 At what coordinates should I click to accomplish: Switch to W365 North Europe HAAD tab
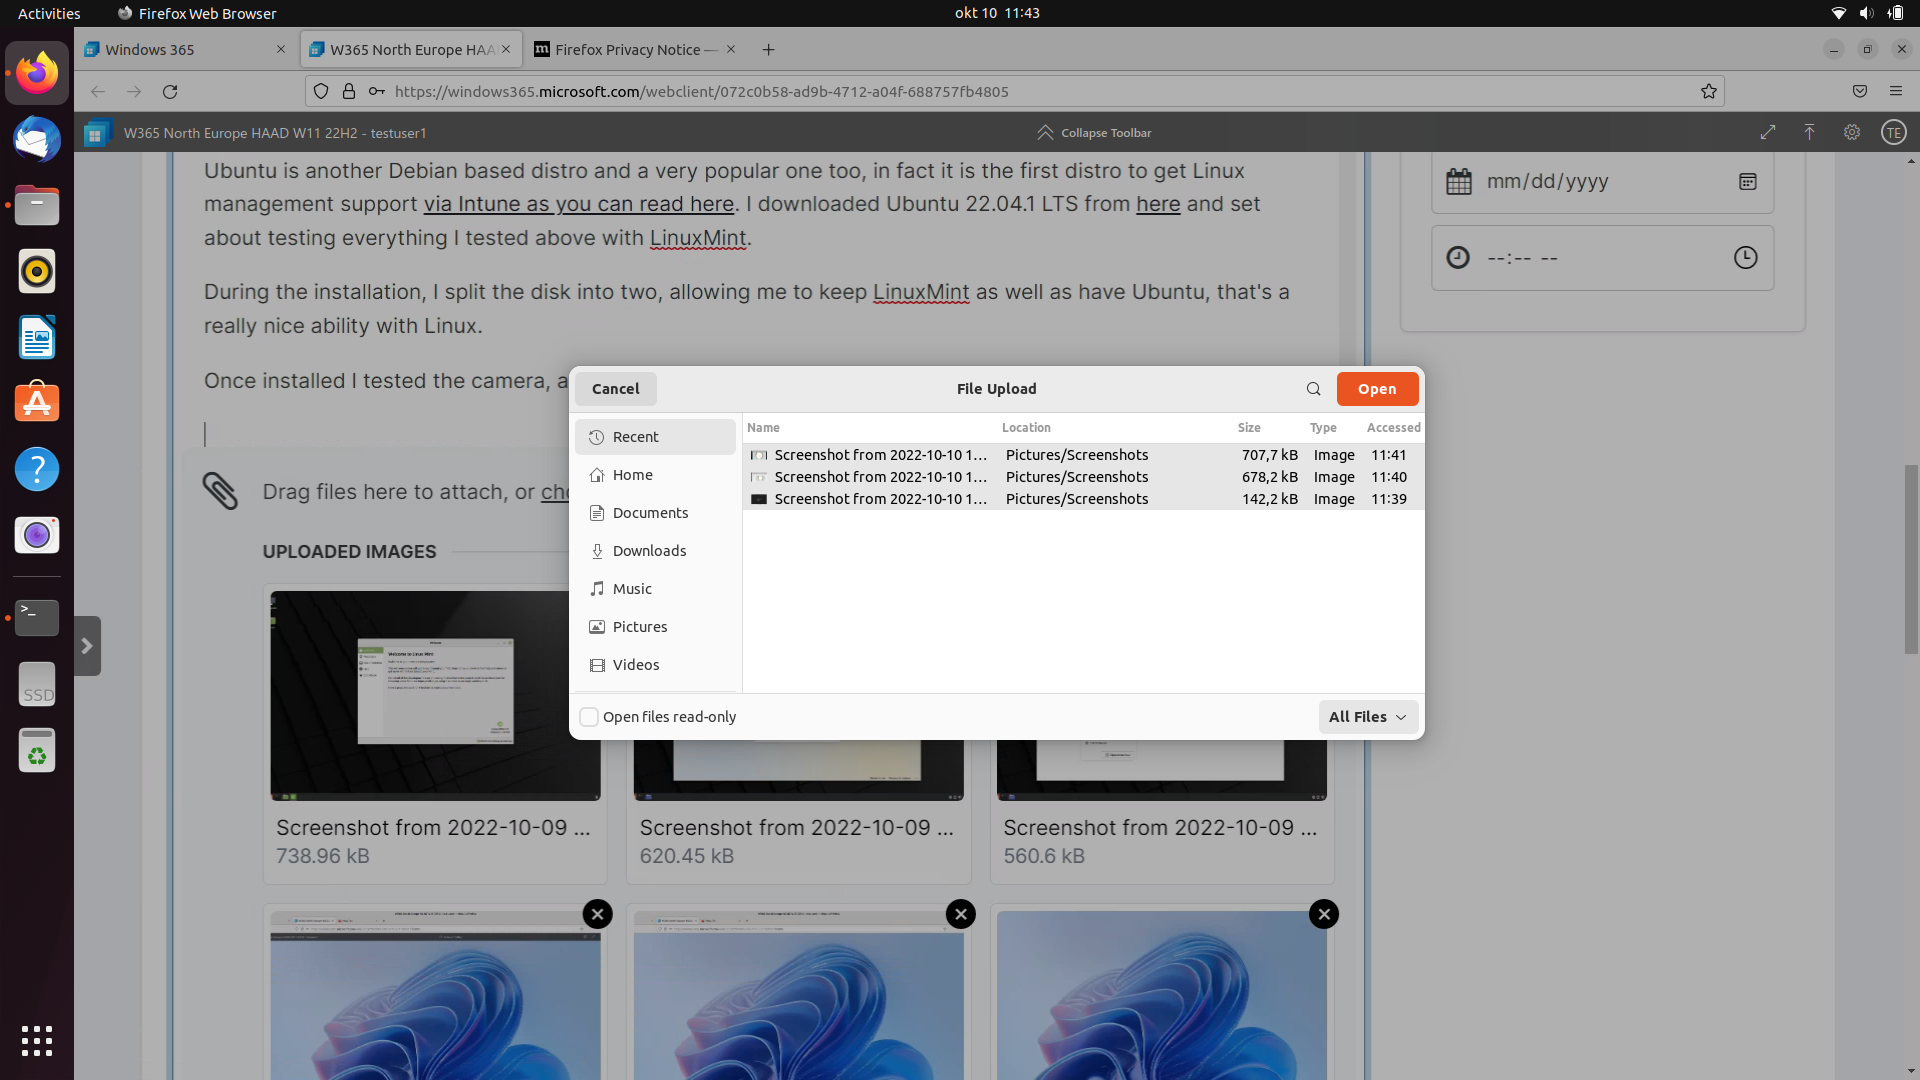(411, 49)
